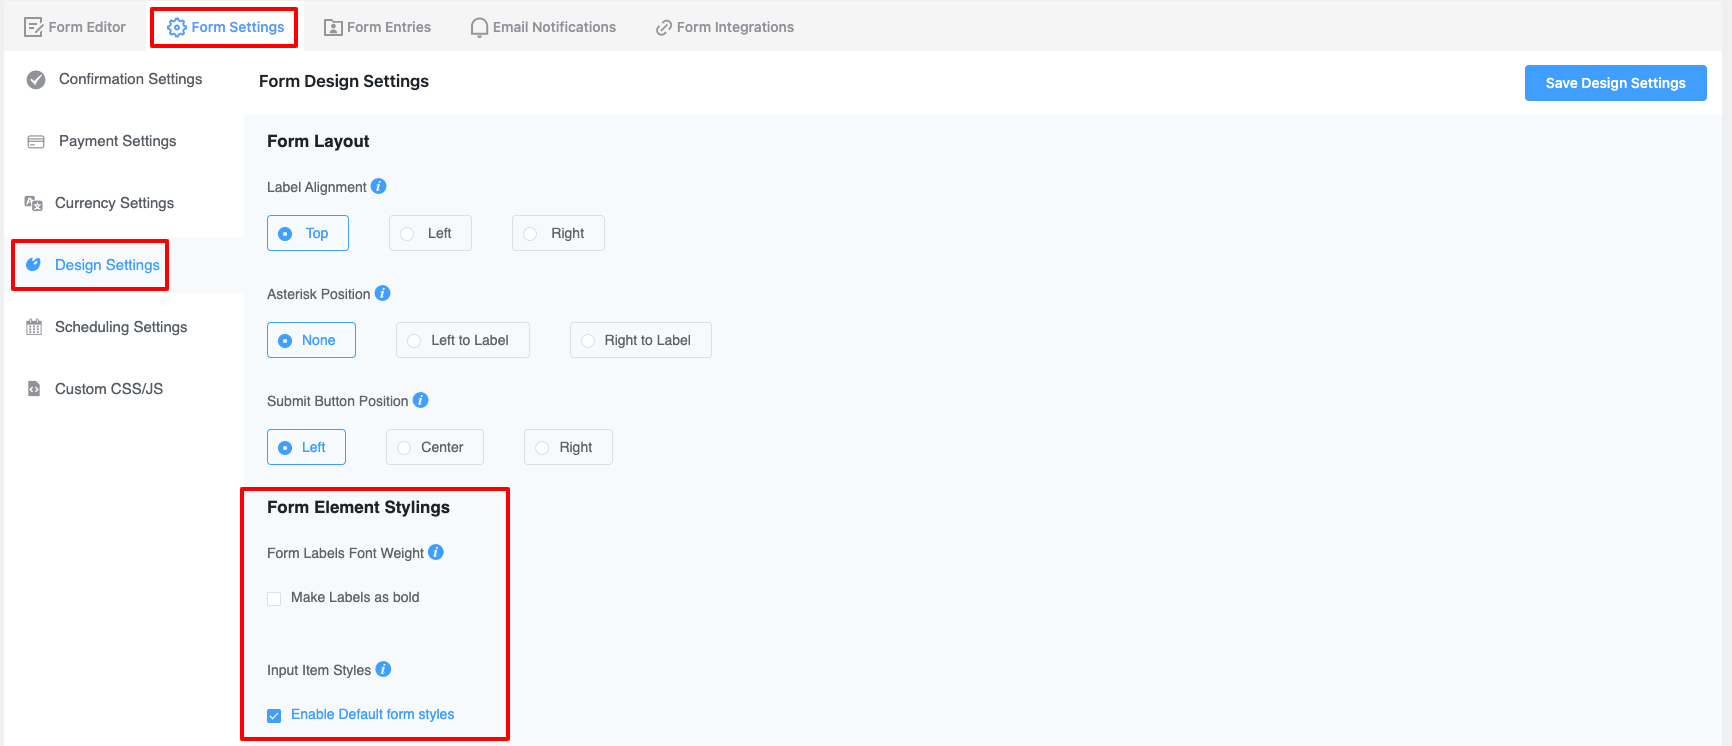This screenshot has width=1732, height=746.
Task: Open Scheduling Settings in sidebar
Action: 124,327
